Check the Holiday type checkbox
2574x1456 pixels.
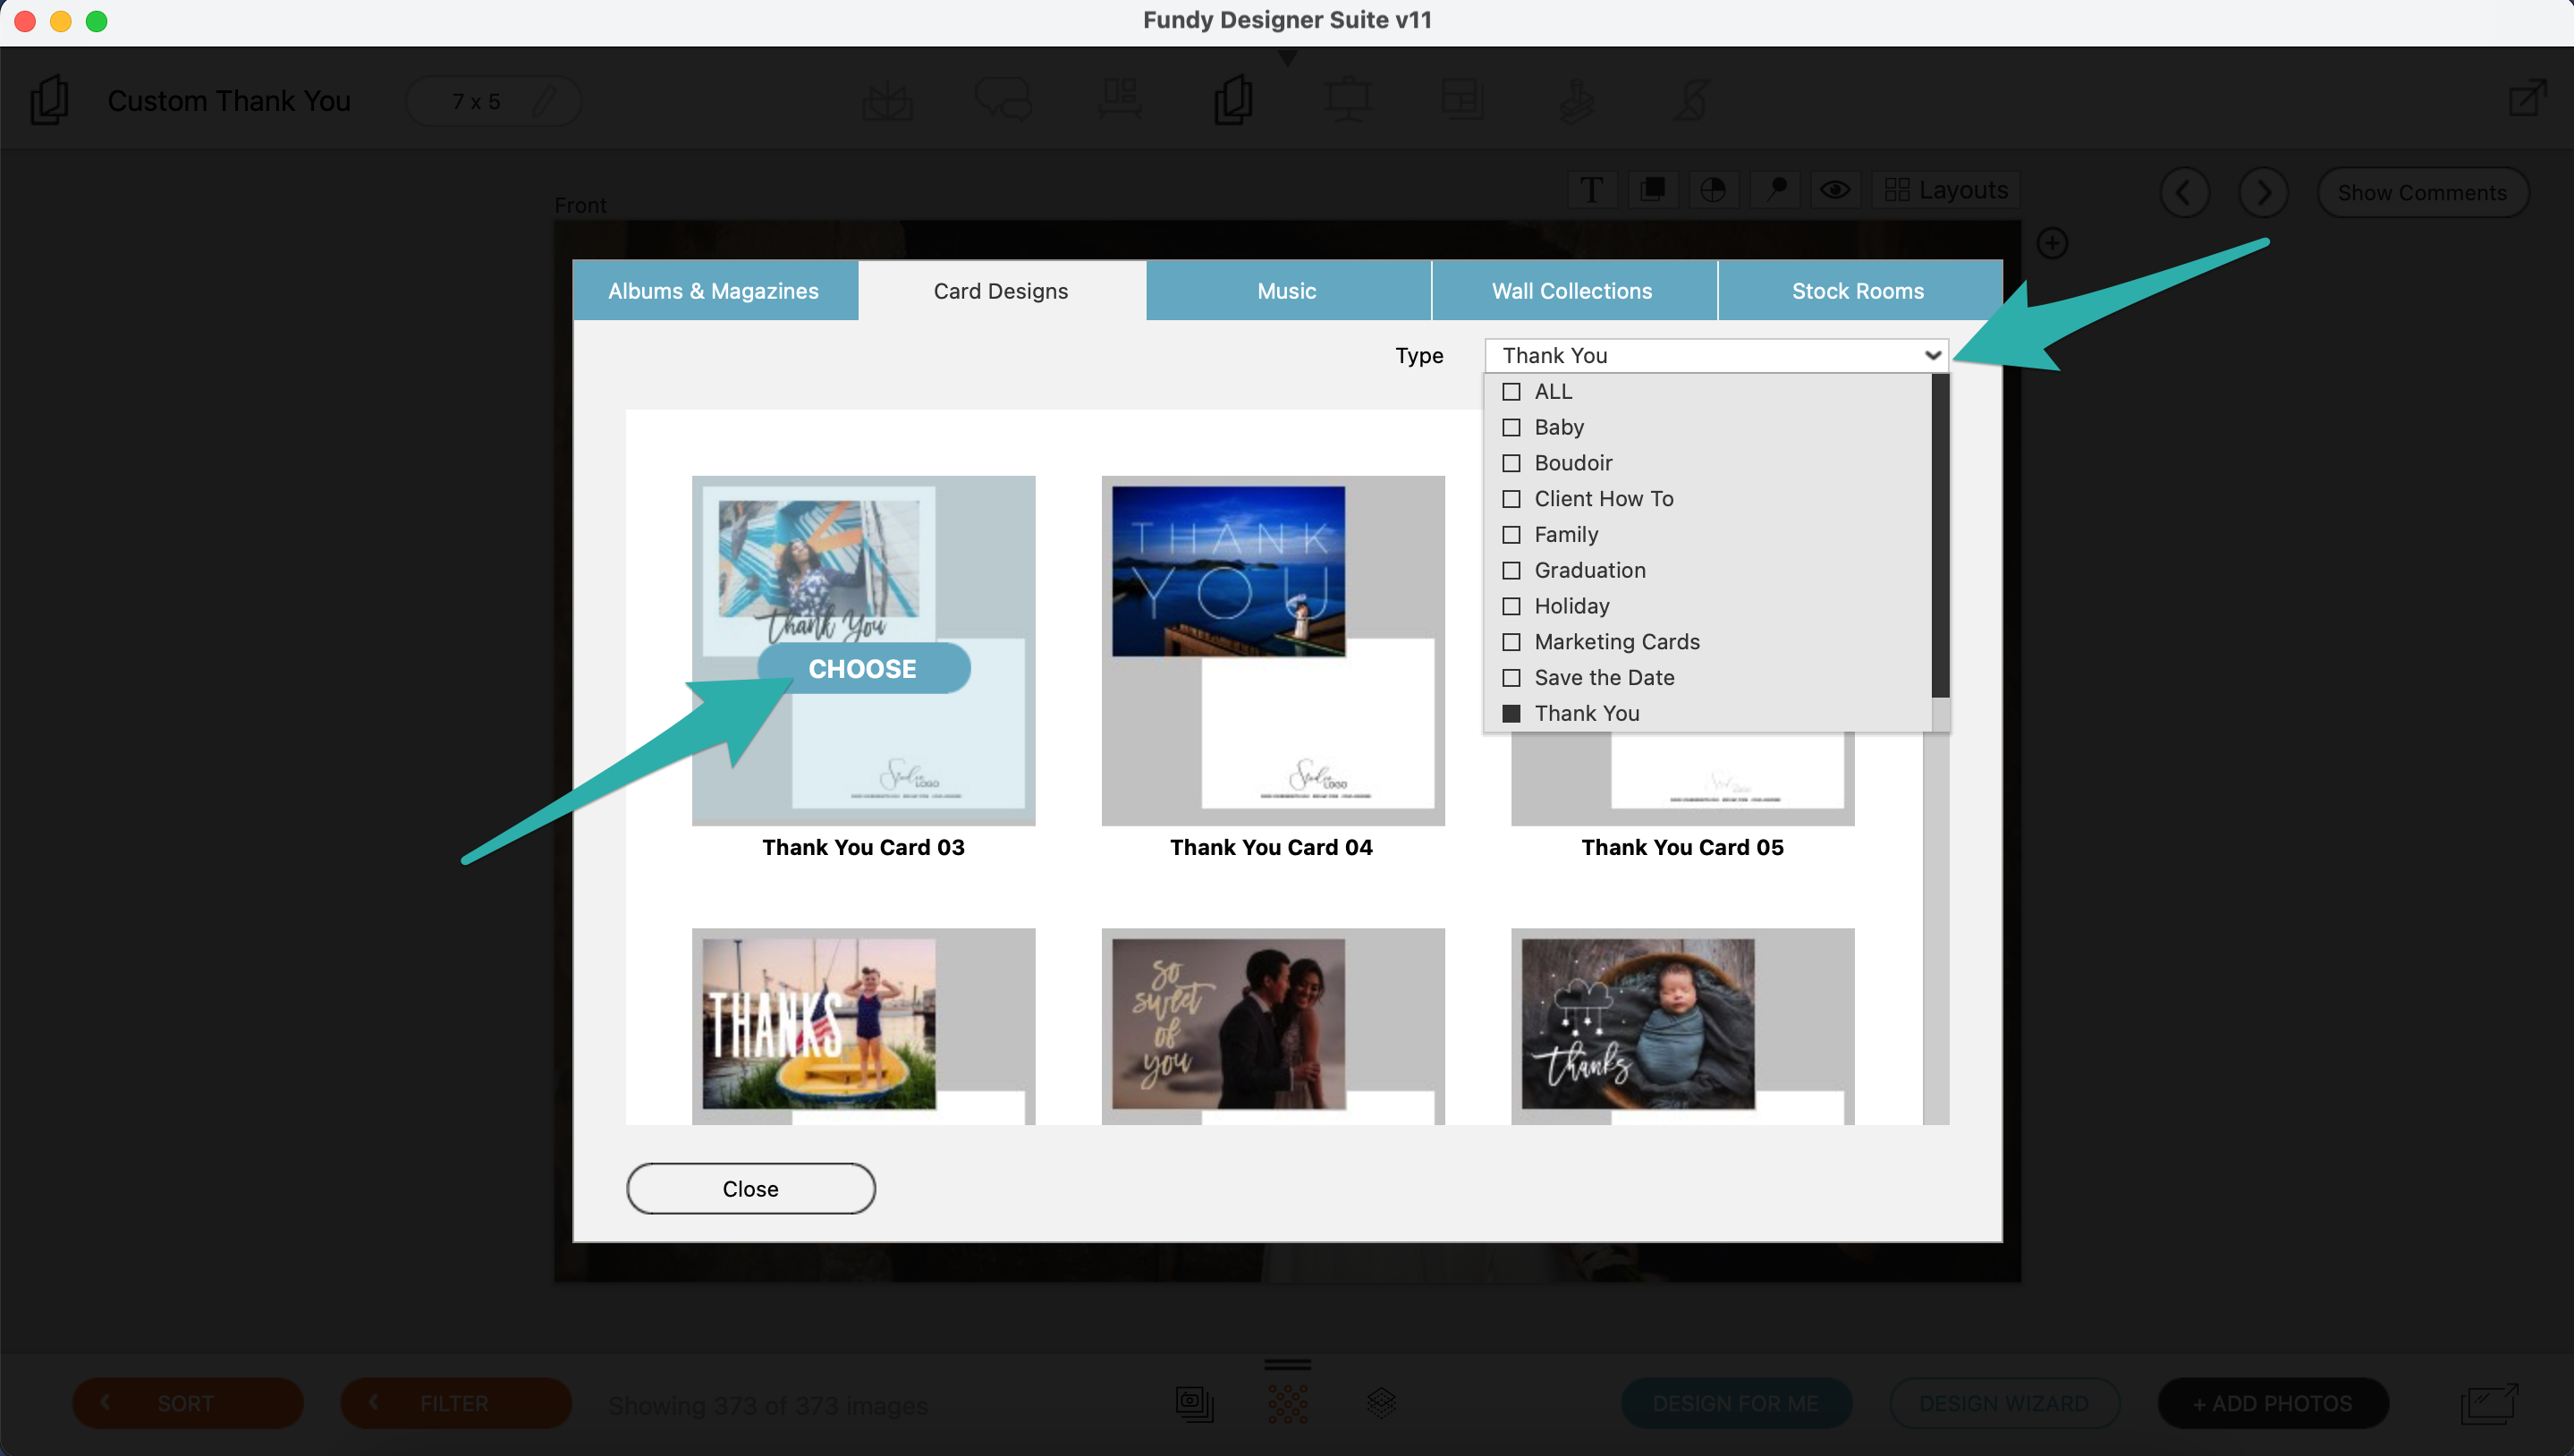pyautogui.click(x=1511, y=607)
